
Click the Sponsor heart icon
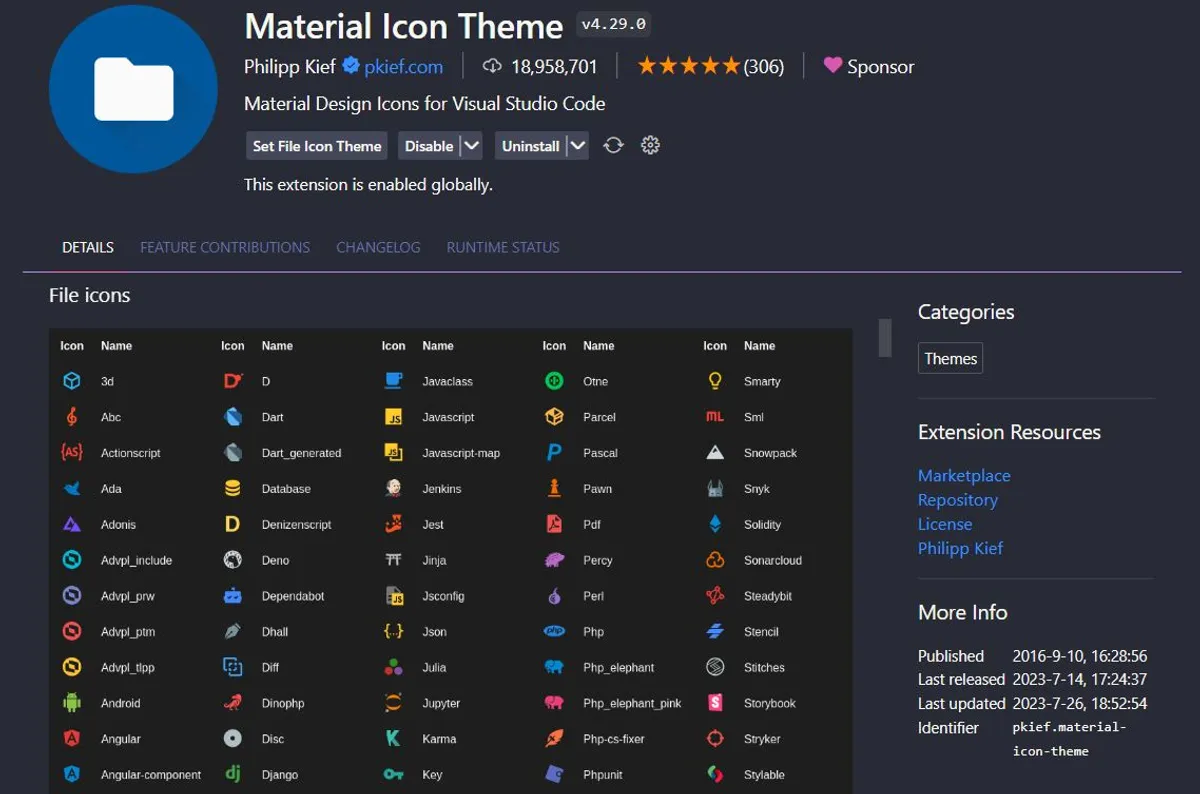point(832,65)
